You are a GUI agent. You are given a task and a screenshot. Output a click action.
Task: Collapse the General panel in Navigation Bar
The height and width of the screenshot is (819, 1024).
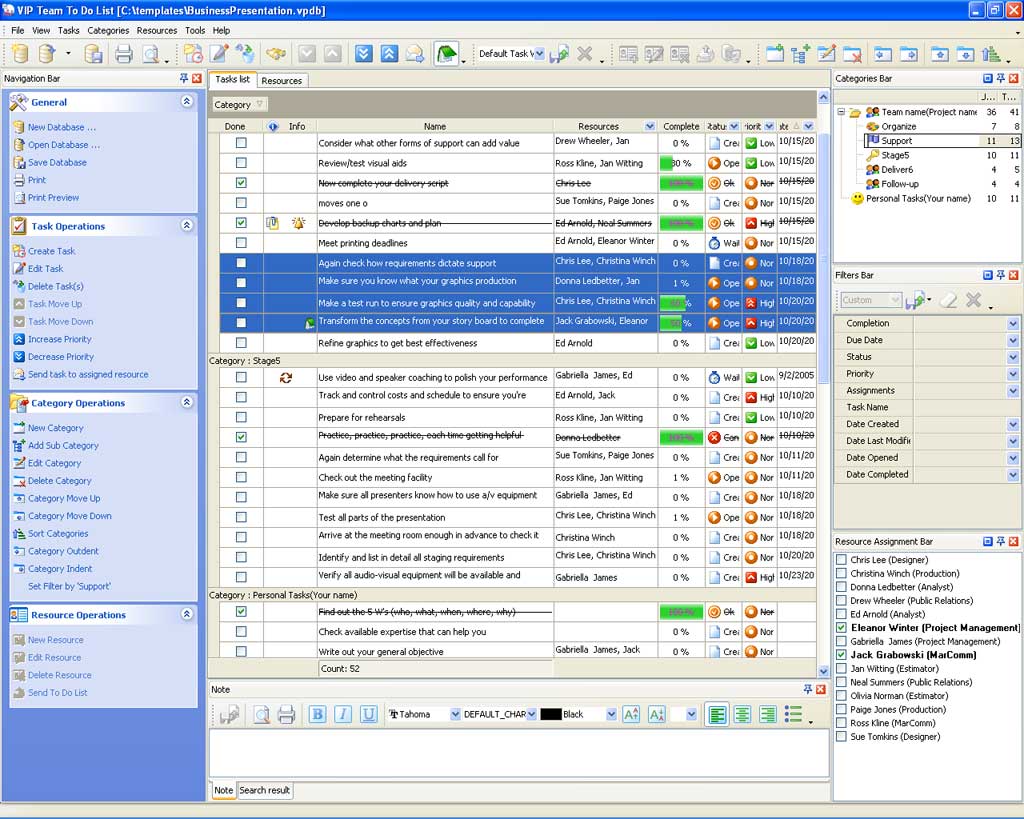point(186,102)
